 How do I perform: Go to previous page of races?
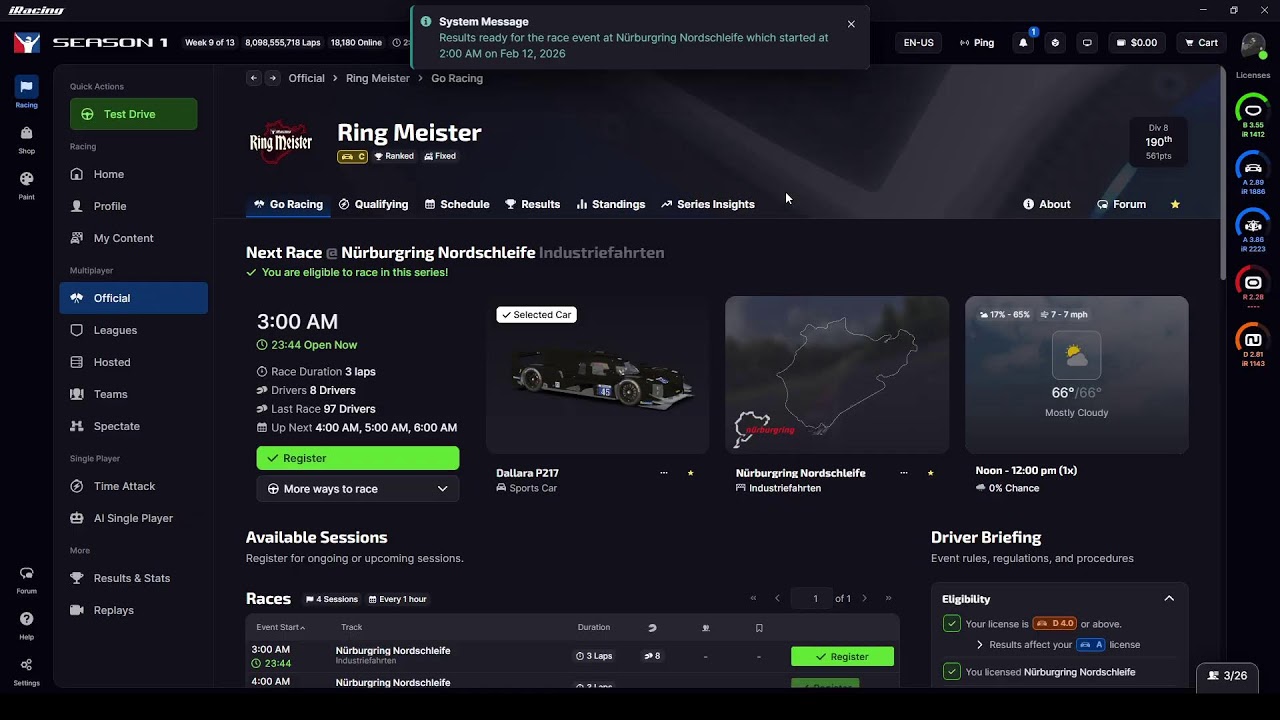click(x=777, y=599)
